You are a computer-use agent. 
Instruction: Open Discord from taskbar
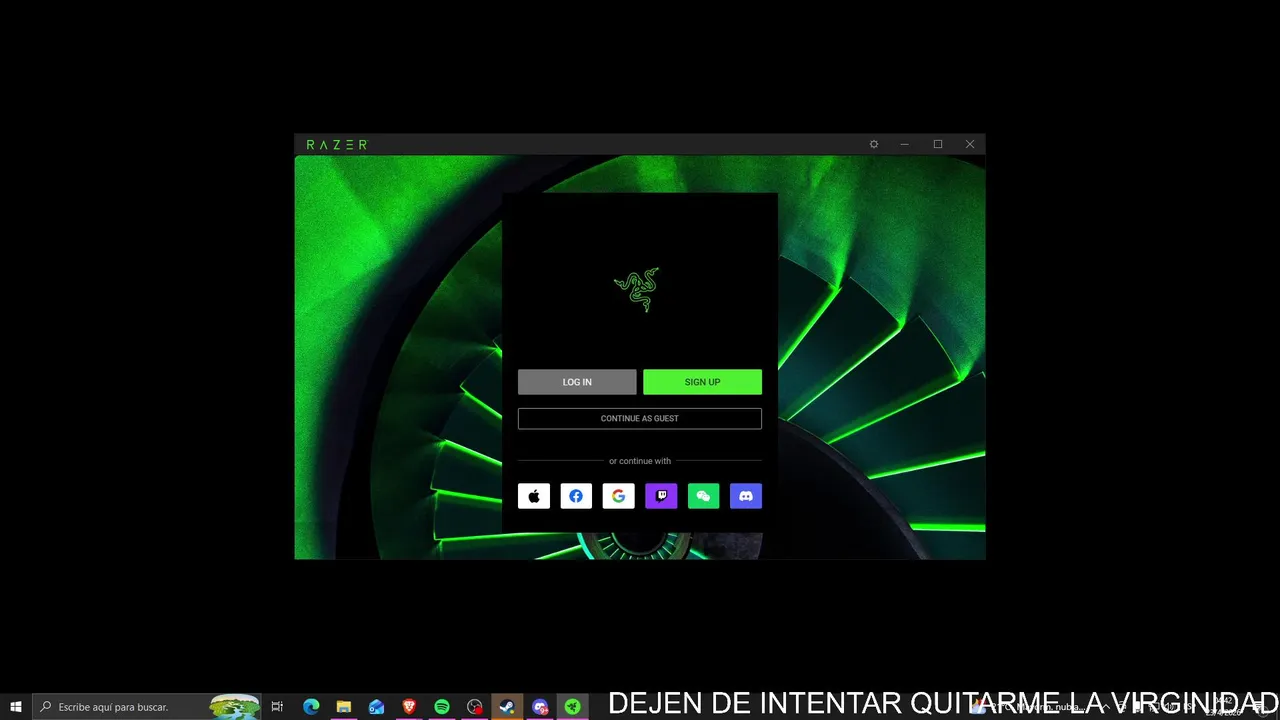(540, 707)
